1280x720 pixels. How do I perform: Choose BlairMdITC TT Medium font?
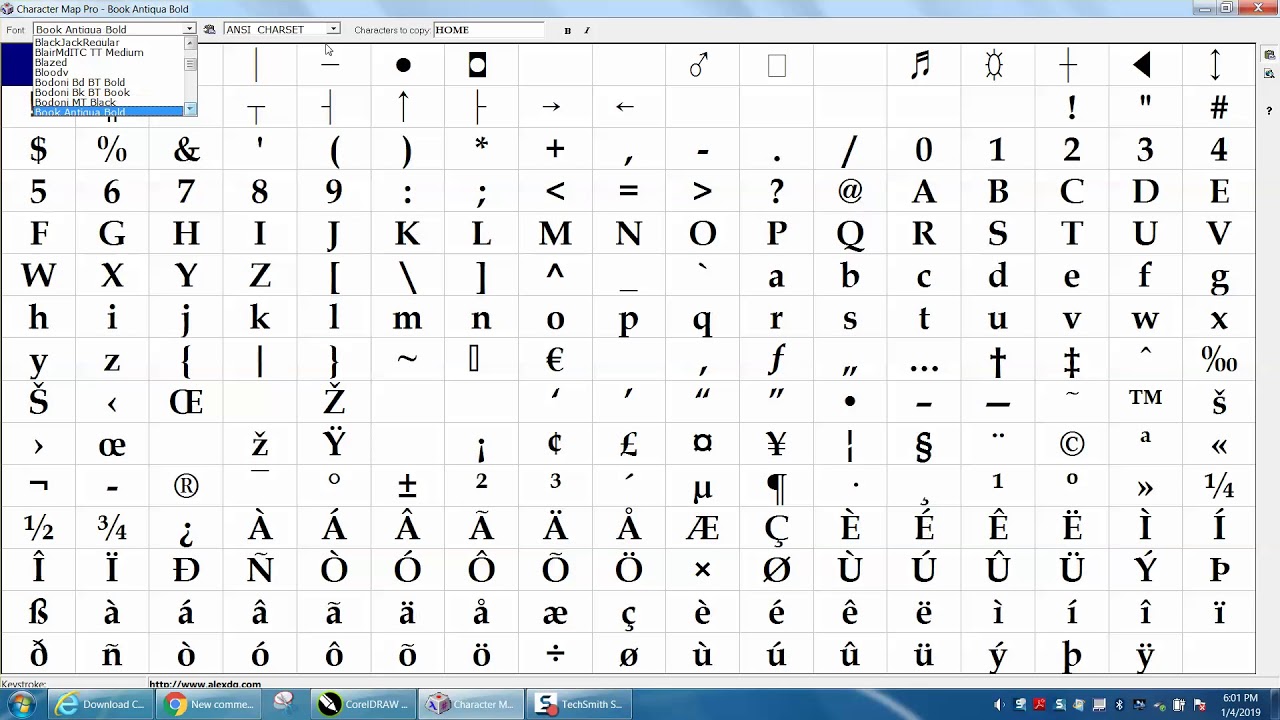(89, 53)
